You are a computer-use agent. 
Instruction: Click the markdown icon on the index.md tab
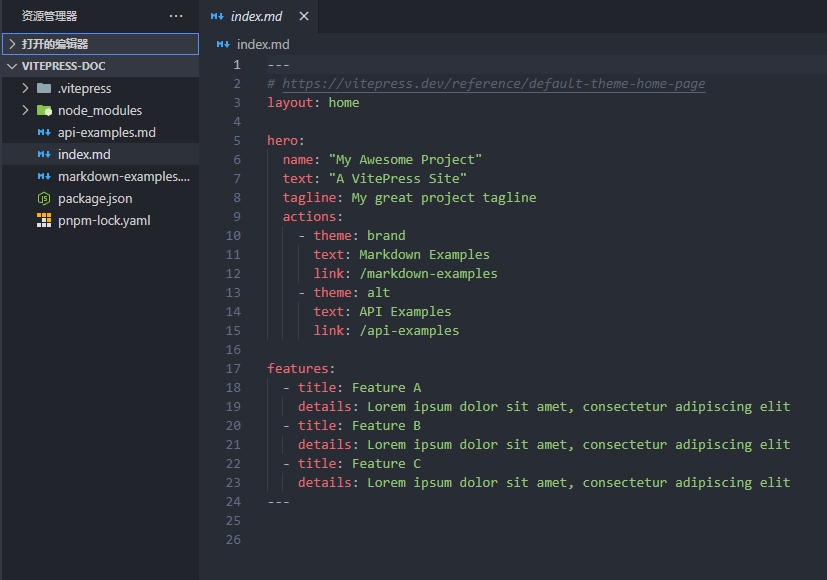pyautogui.click(x=217, y=16)
